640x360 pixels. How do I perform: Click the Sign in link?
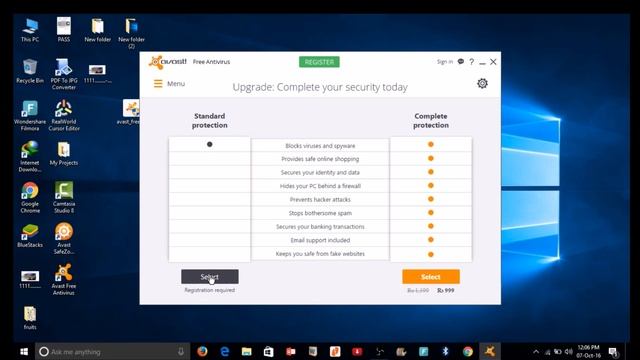tap(444, 62)
